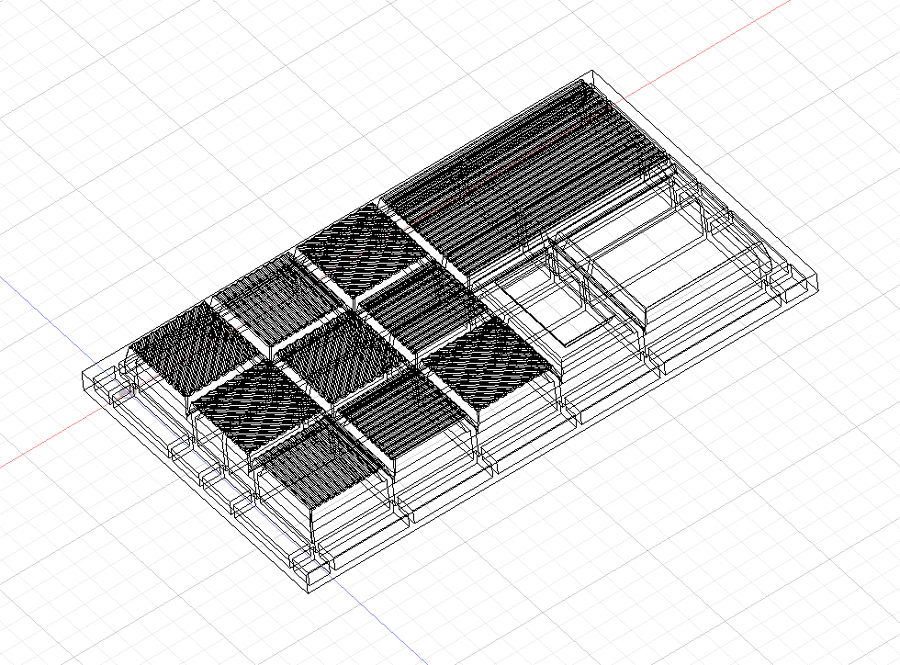The width and height of the screenshot is (900, 665).
Task: Click the empty grid area at top left
Action: tap(150, 100)
